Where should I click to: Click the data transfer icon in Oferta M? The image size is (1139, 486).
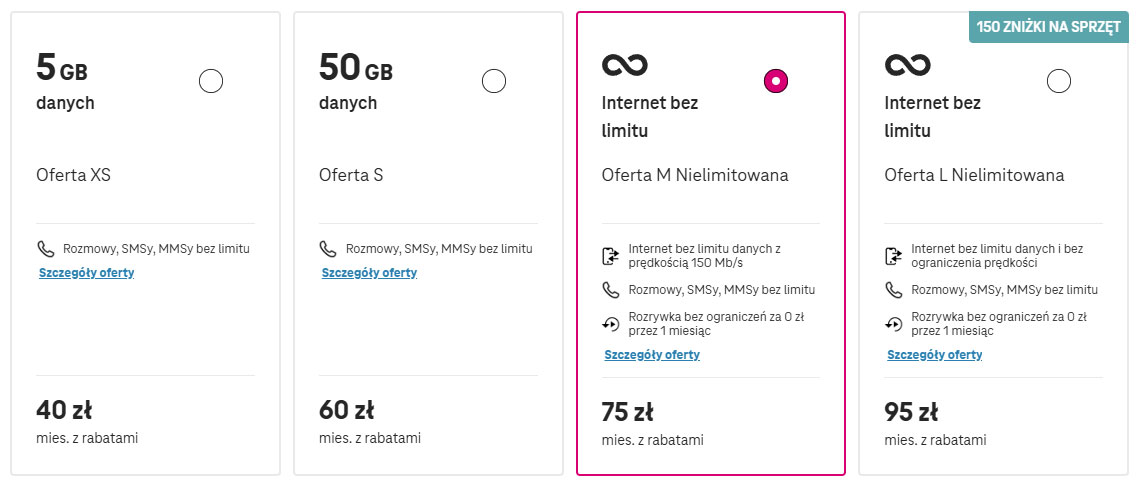tap(611, 256)
